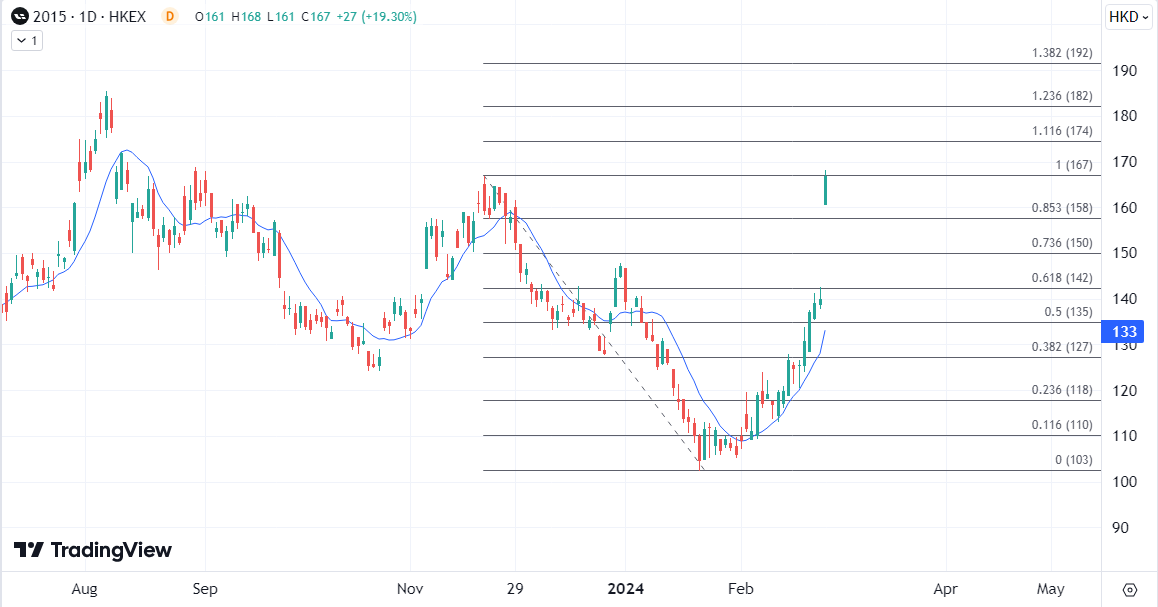The height and width of the screenshot is (607, 1158).
Task: Click the 2015 symbol logo icon
Action: (20, 16)
